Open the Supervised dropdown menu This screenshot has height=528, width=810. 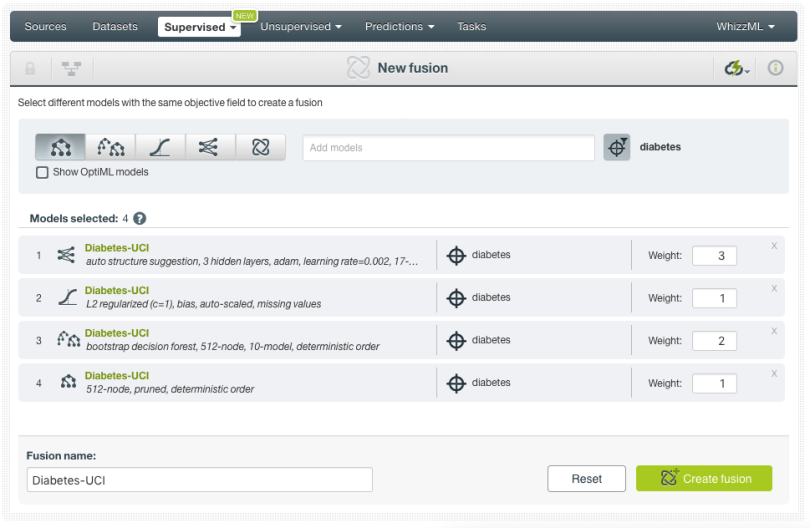coord(199,27)
